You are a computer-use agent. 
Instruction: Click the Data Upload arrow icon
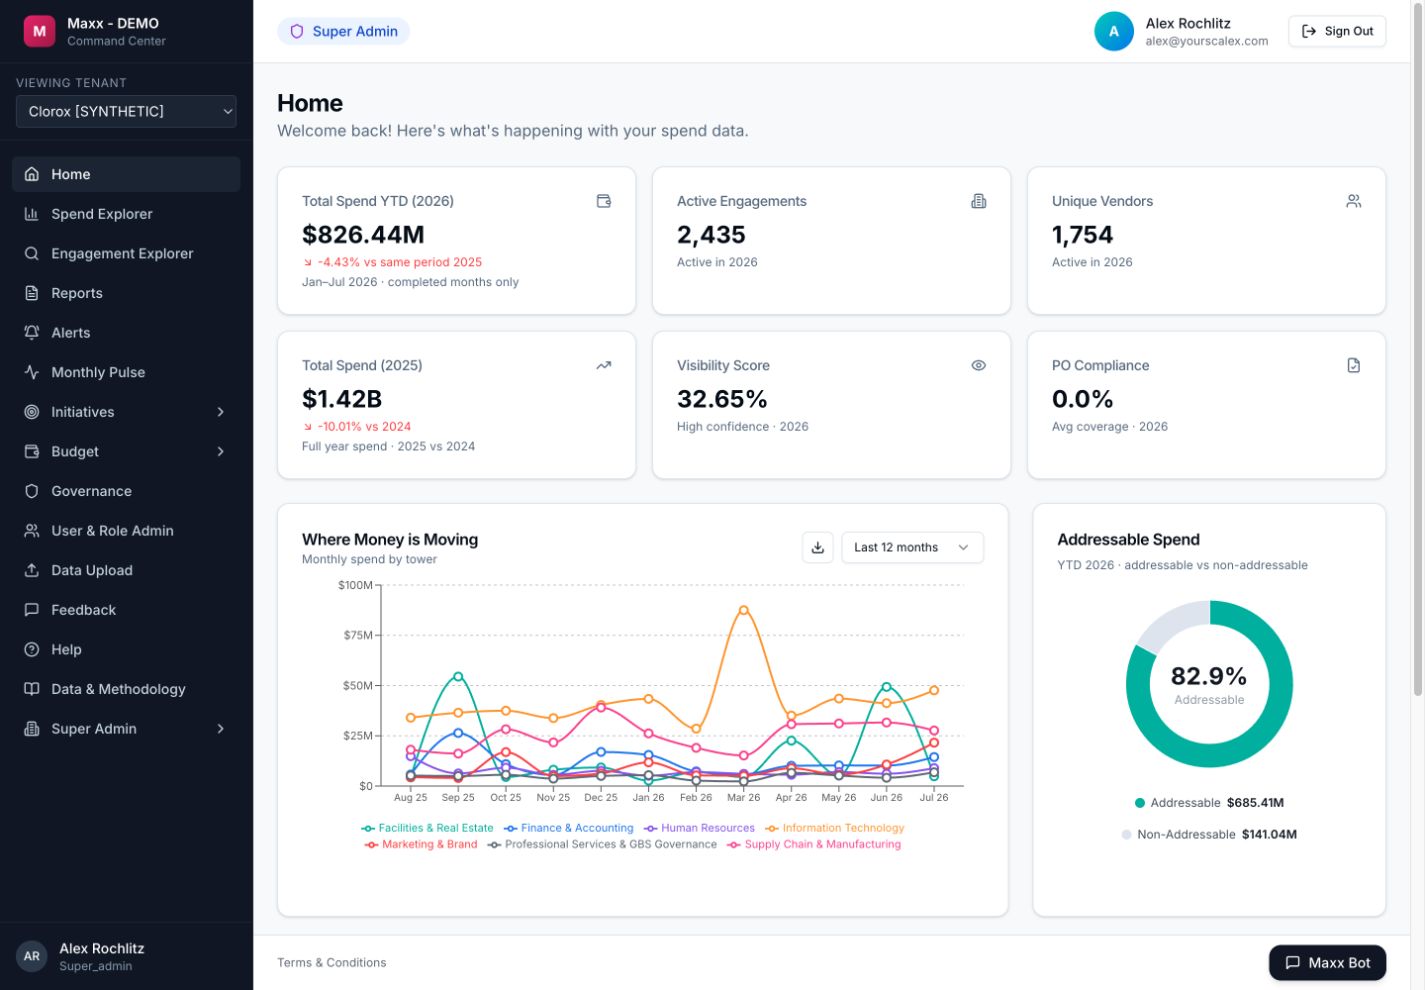click(x=32, y=570)
